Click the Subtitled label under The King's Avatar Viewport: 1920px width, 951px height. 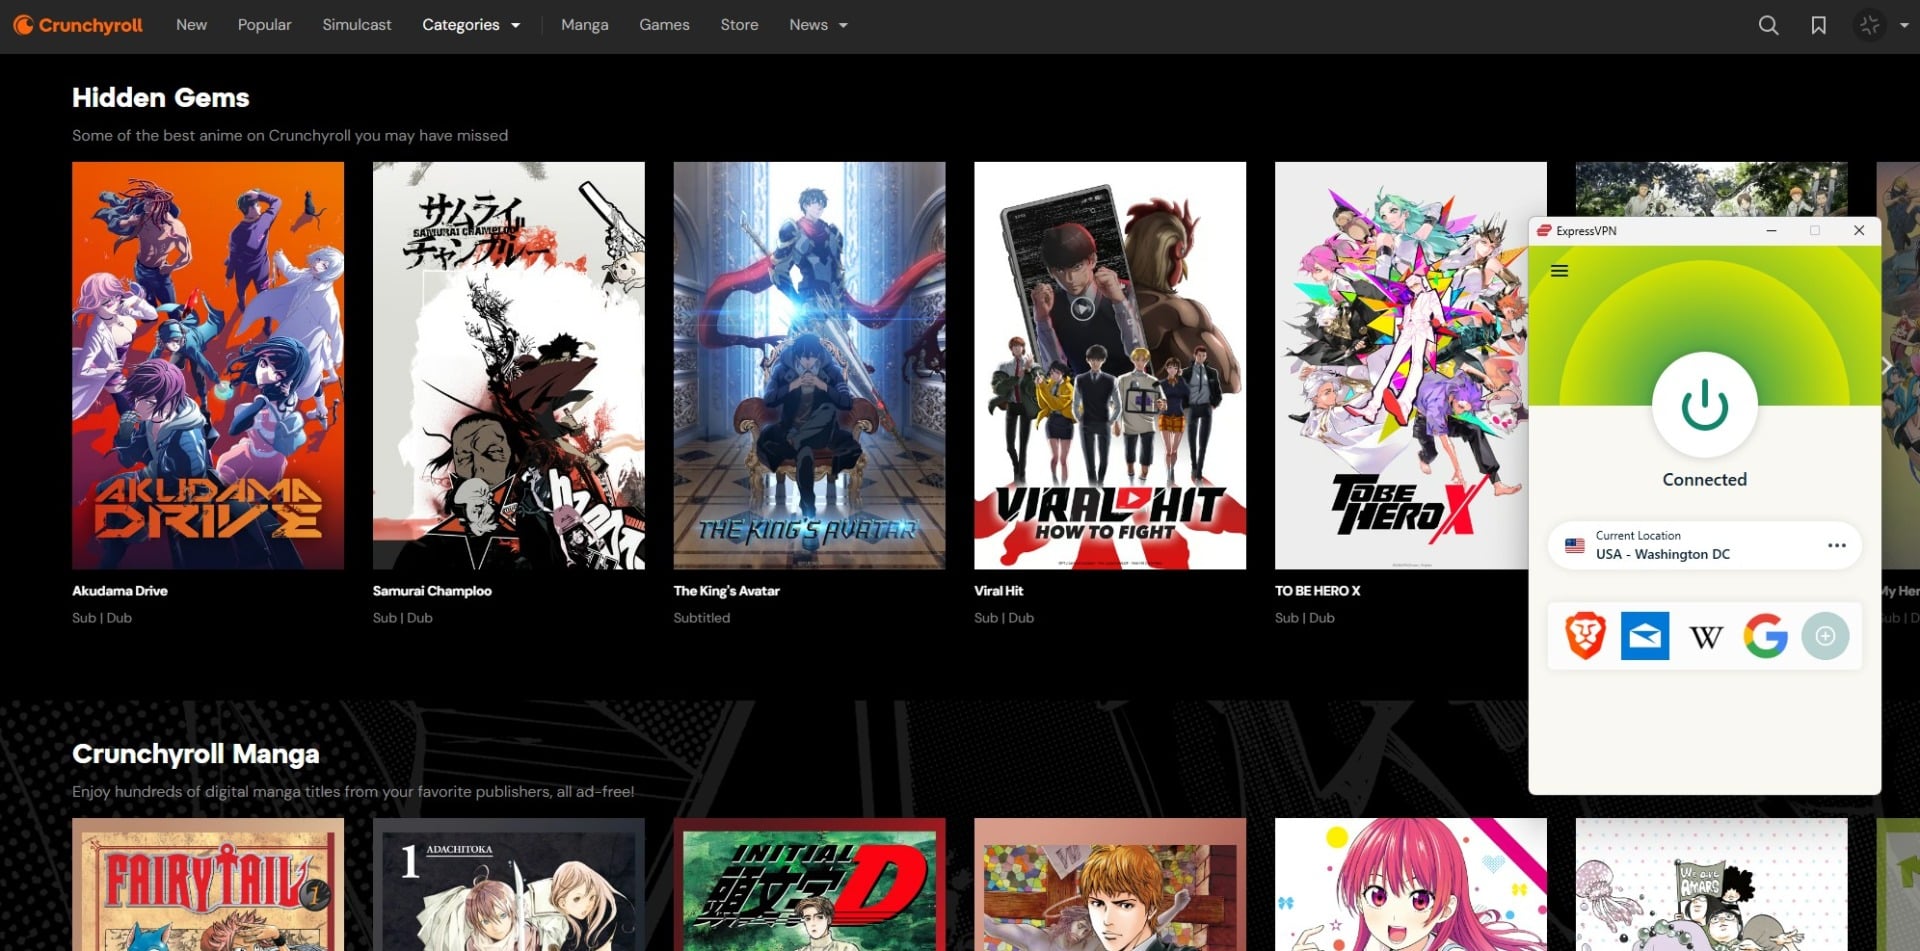pyautogui.click(x=702, y=618)
